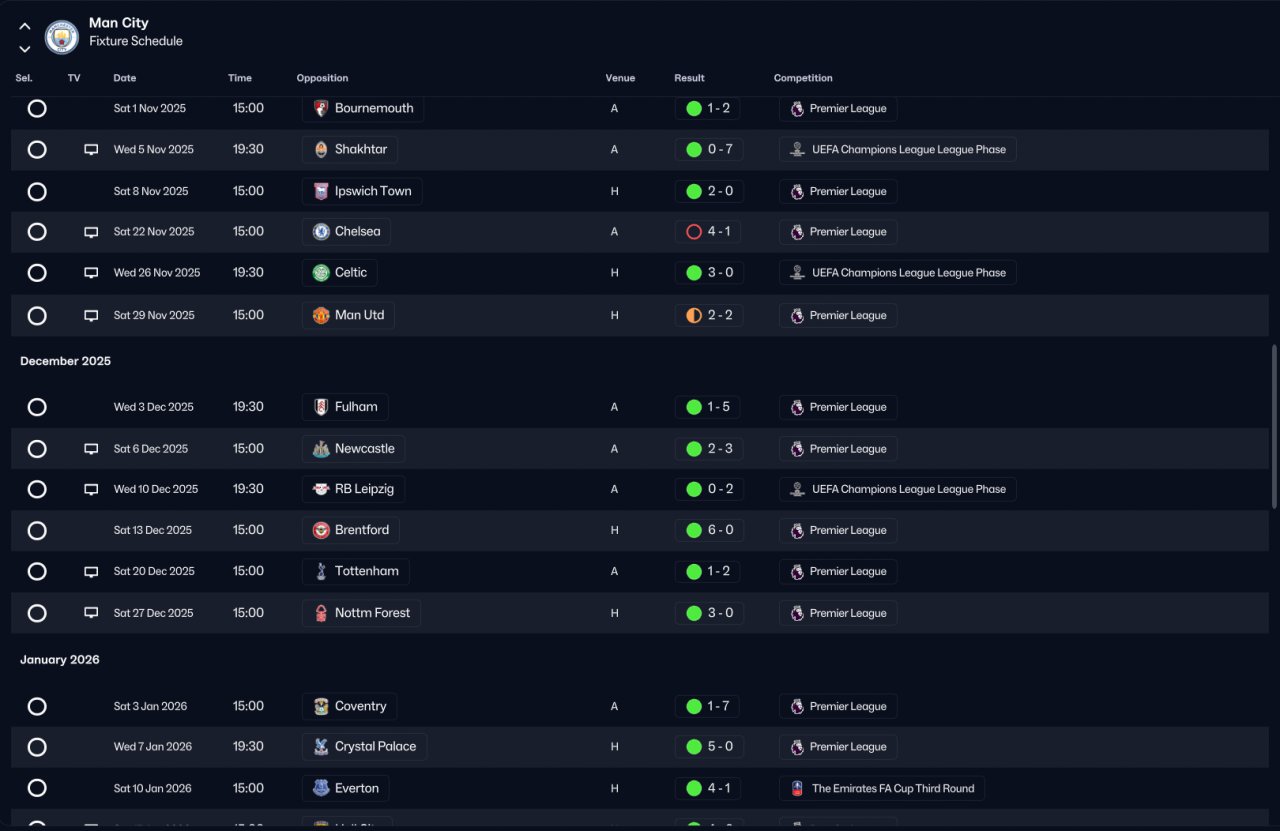Viewport: 1280px width, 831px height.
Task: Select the Brentford fixture radio circle
Action: [37, 531]
